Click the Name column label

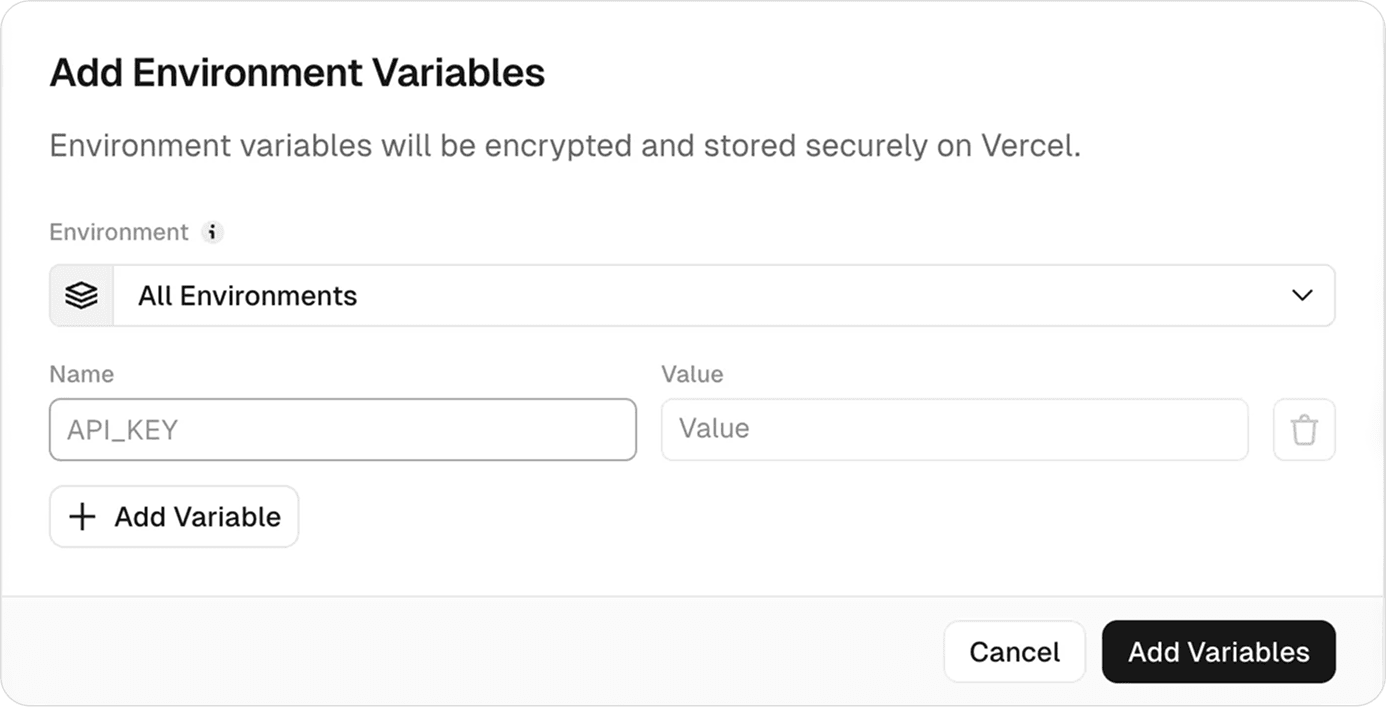coord(81,374)
